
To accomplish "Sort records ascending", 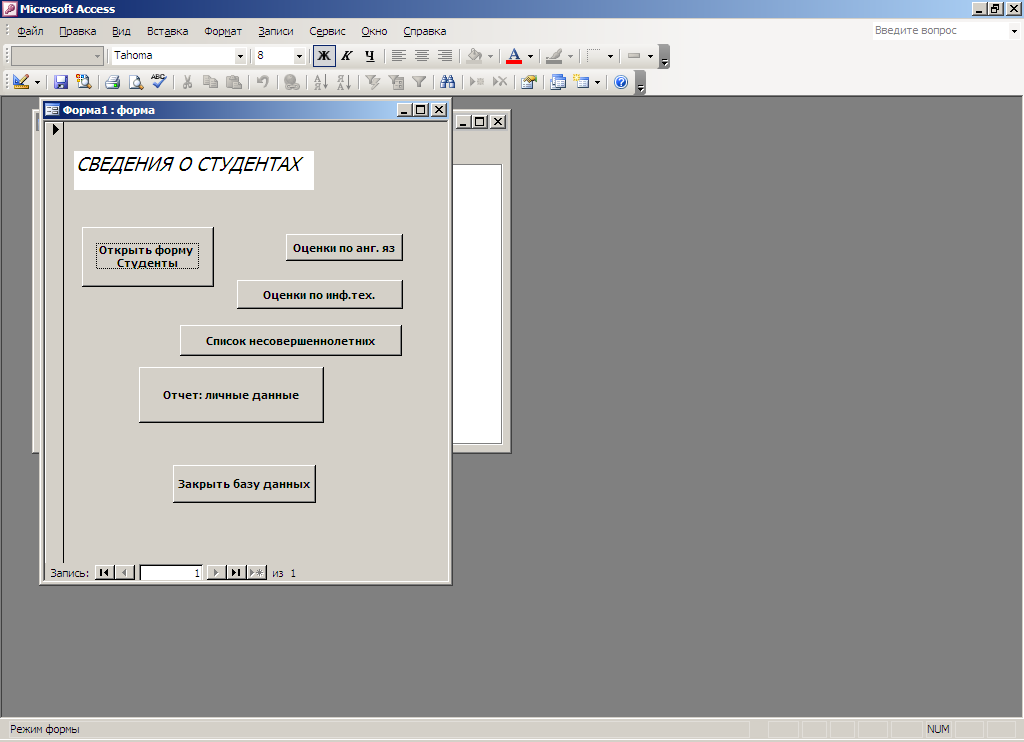I will coord(321,82).
